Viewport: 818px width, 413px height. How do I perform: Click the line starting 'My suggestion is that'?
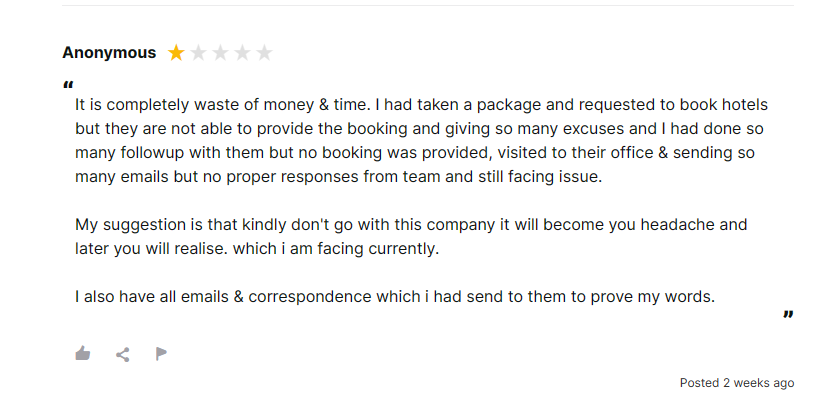pos(411,225)
